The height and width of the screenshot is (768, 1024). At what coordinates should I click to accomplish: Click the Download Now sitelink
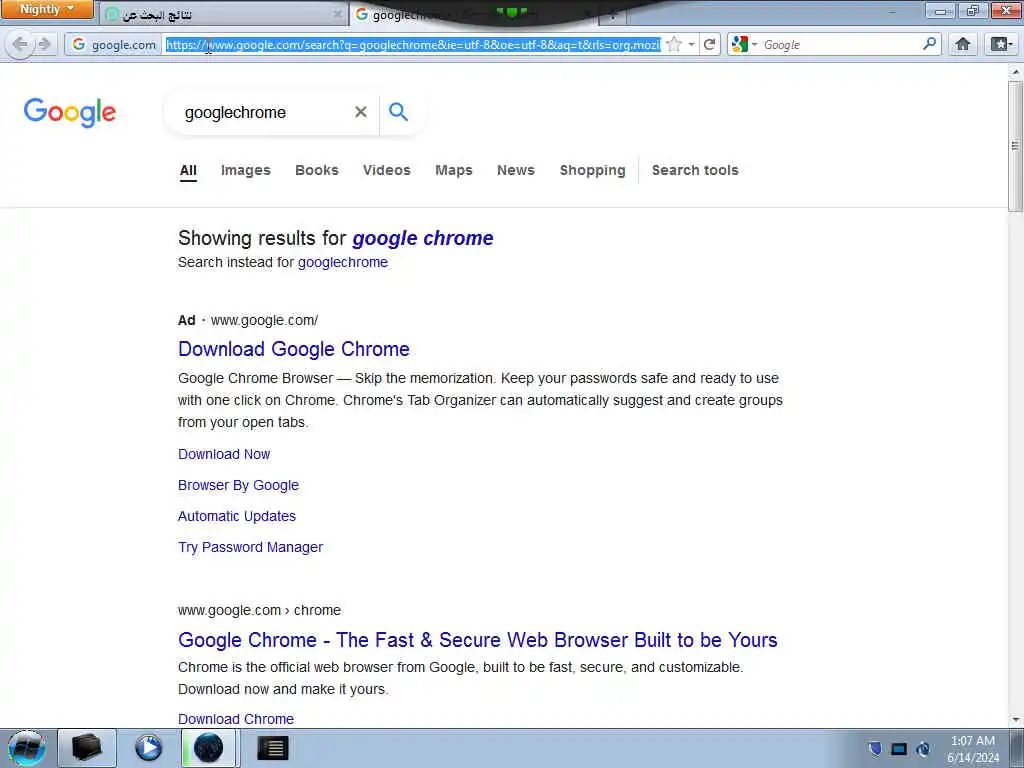(224, 454)
